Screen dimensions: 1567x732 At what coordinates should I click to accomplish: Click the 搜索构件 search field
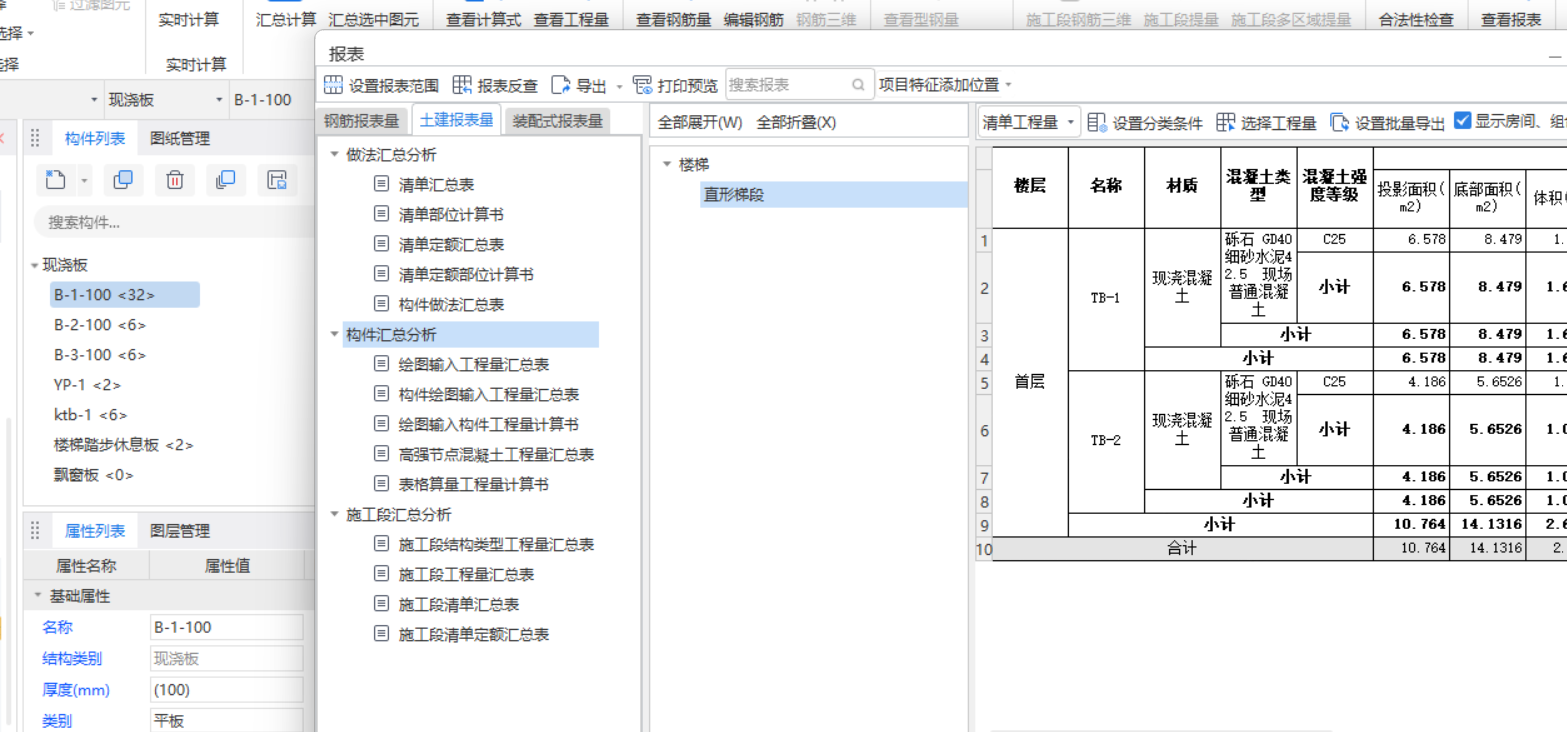pos(175,222)
